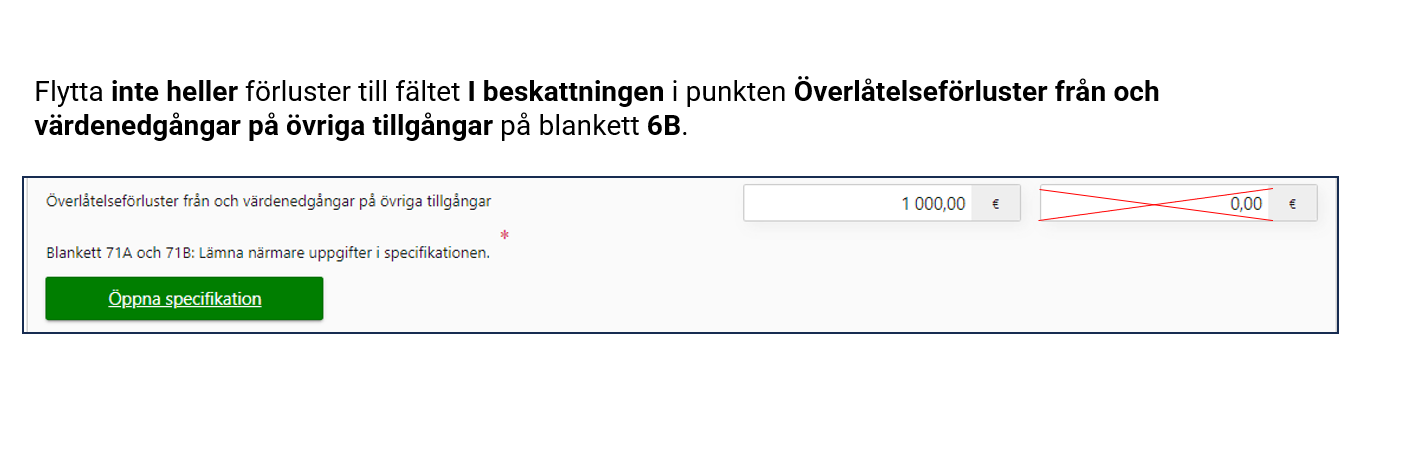Image resolution: width=1411 pixels, height=451 pixels.
Task: Click bold "Överlåtelseförluster från och" in the instruction
Action: (976, 93)
